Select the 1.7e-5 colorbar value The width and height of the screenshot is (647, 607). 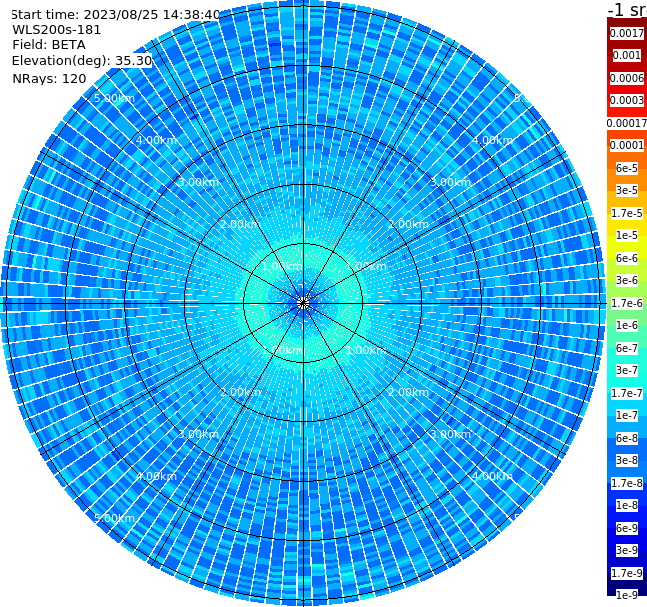(x=627, y=213)
